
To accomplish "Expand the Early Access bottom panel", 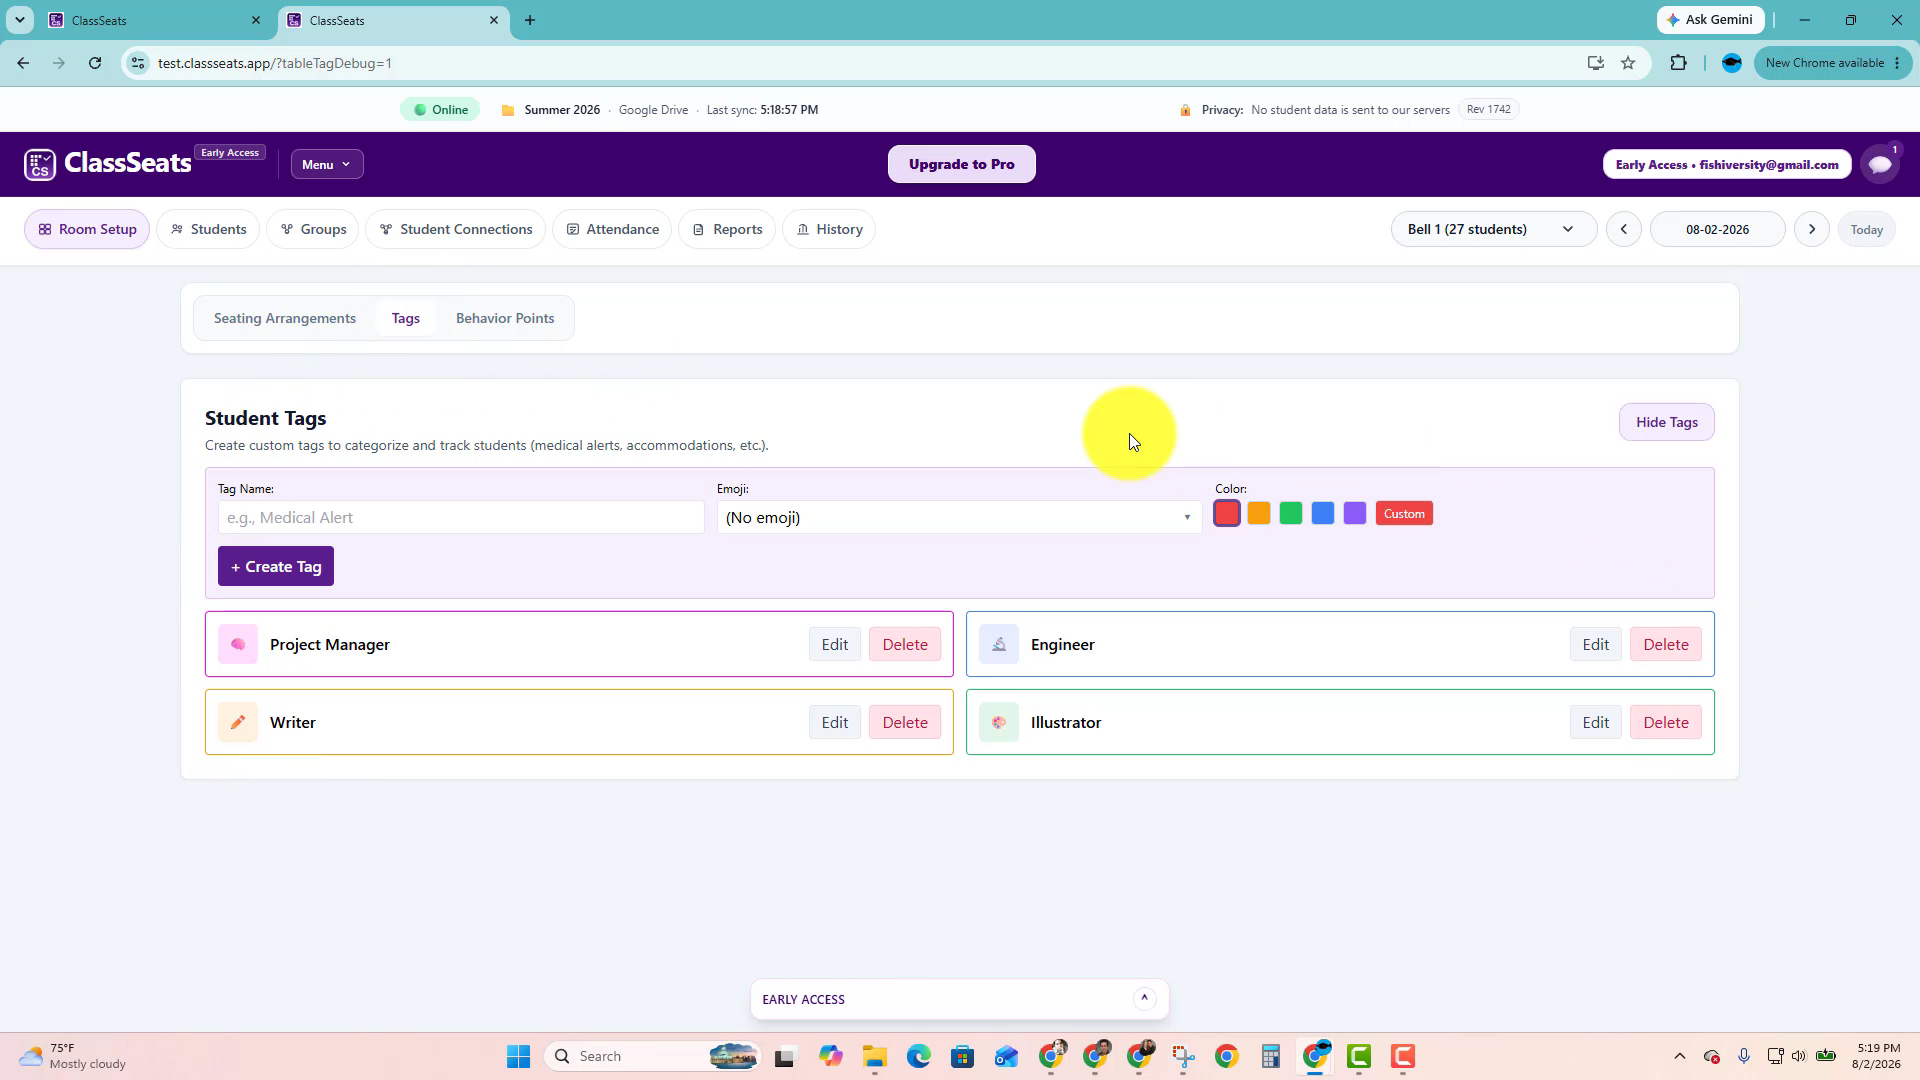I will pyautogui.click(x=1144, y=999).
